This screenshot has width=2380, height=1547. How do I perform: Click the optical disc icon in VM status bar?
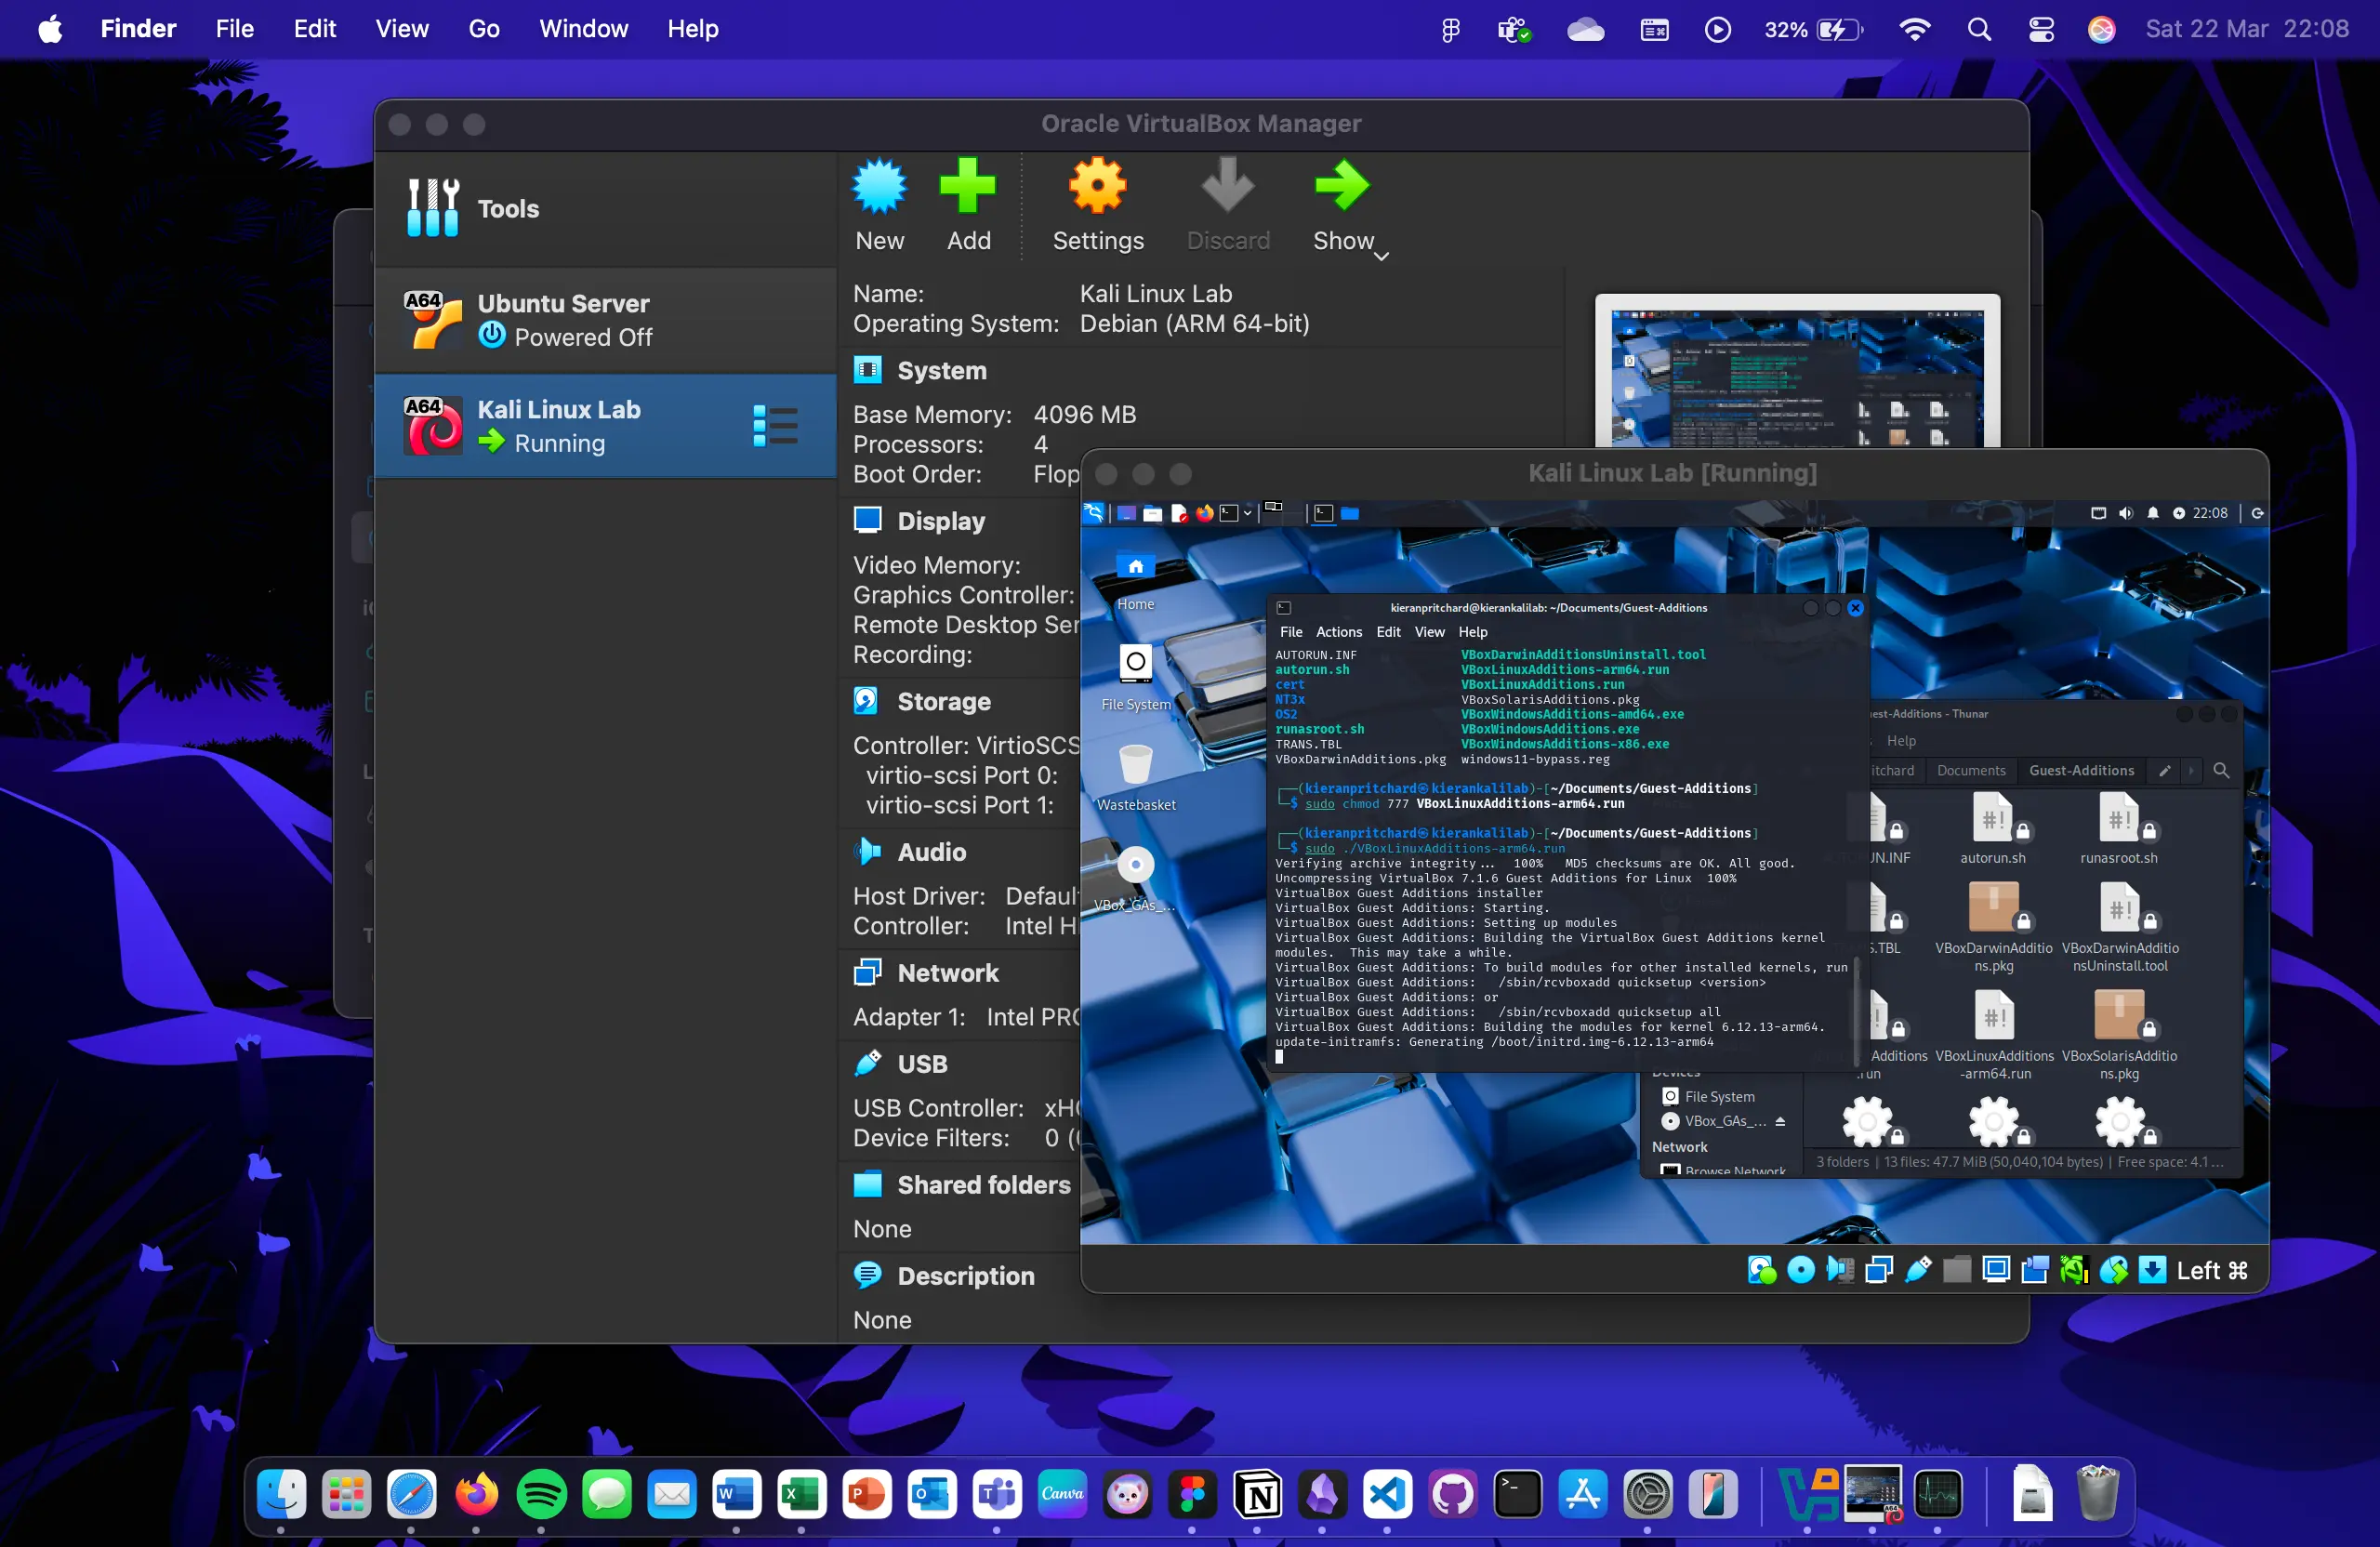coord(1800,1270)
